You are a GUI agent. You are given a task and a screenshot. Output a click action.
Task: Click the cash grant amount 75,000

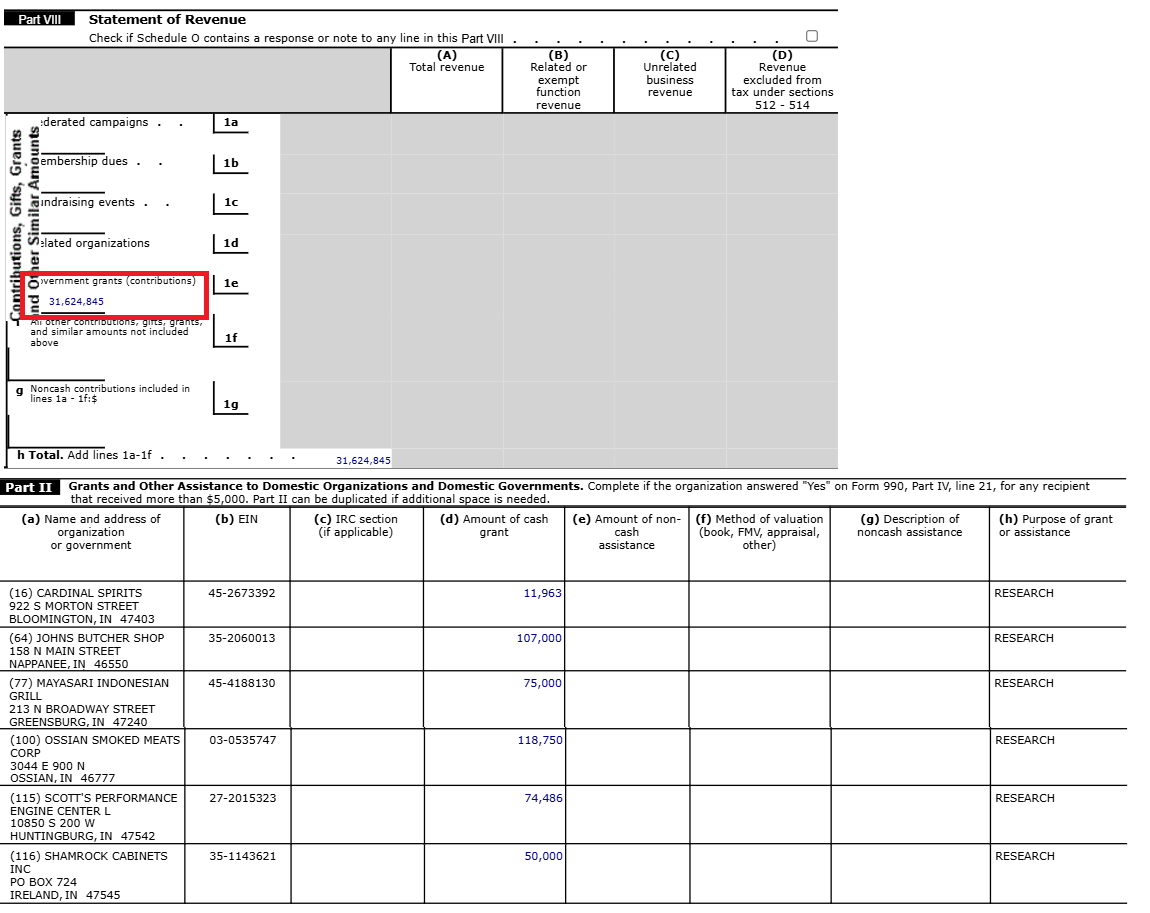(x=542, y=683)
